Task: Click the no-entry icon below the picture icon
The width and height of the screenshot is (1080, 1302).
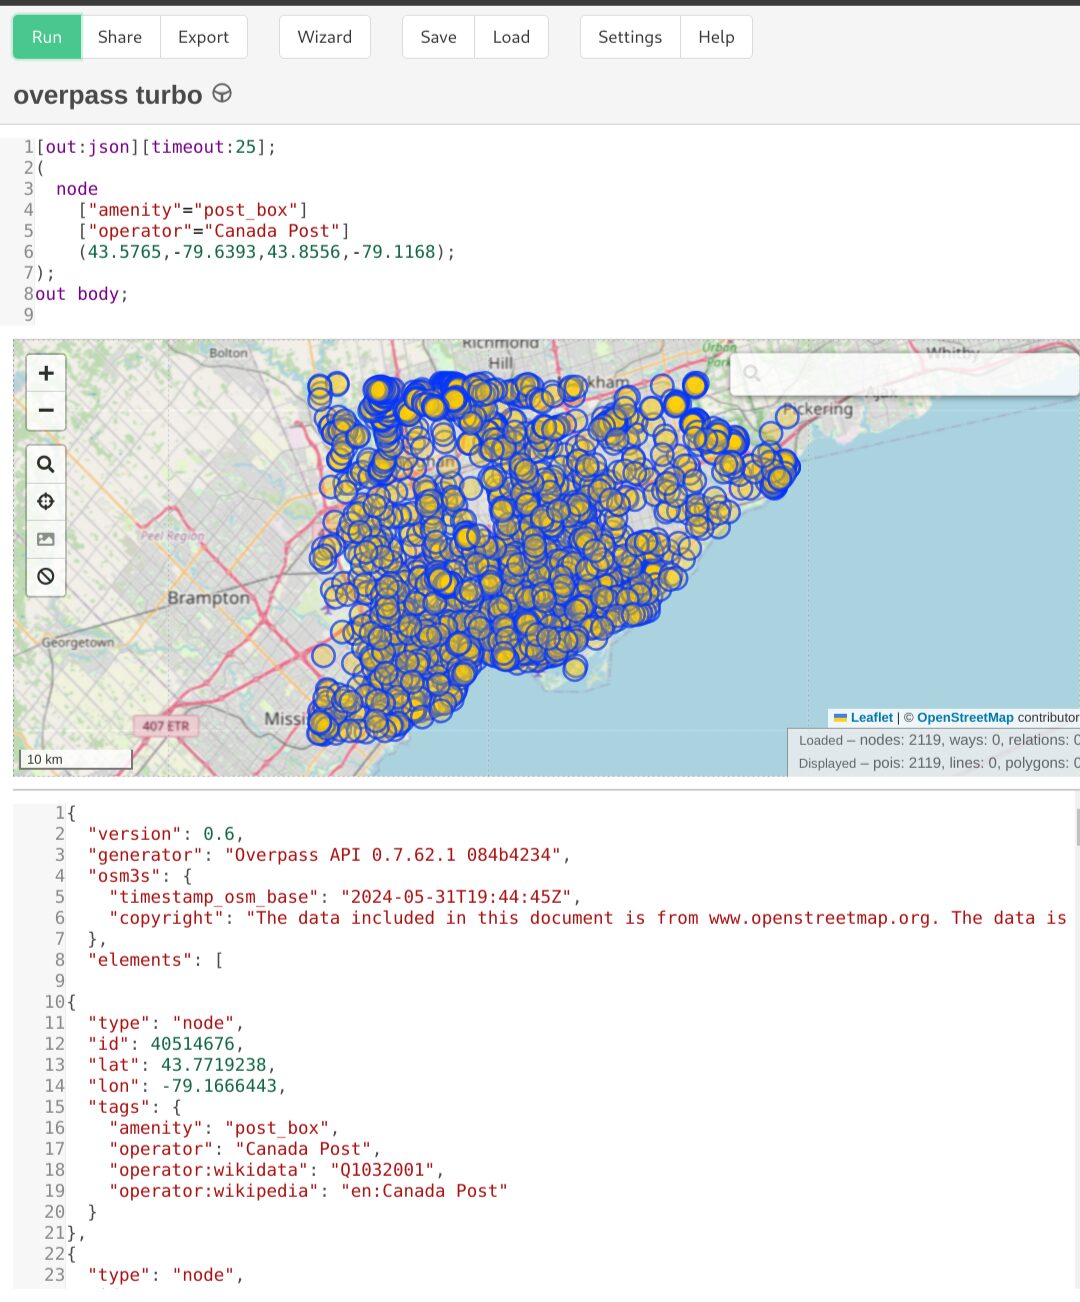Action: [x=46, y=577]
